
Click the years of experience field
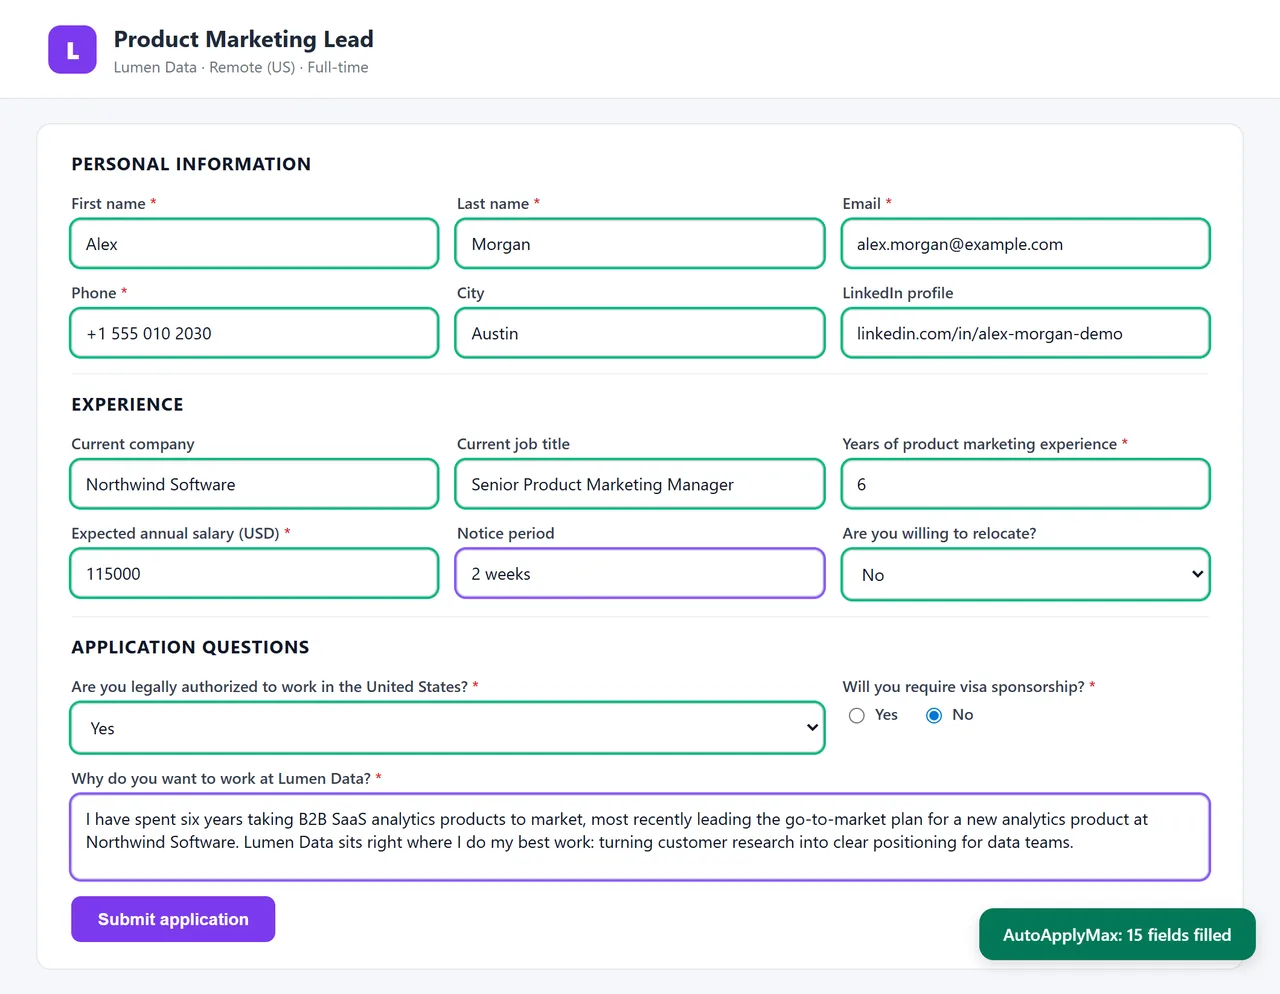[1026, 484]
